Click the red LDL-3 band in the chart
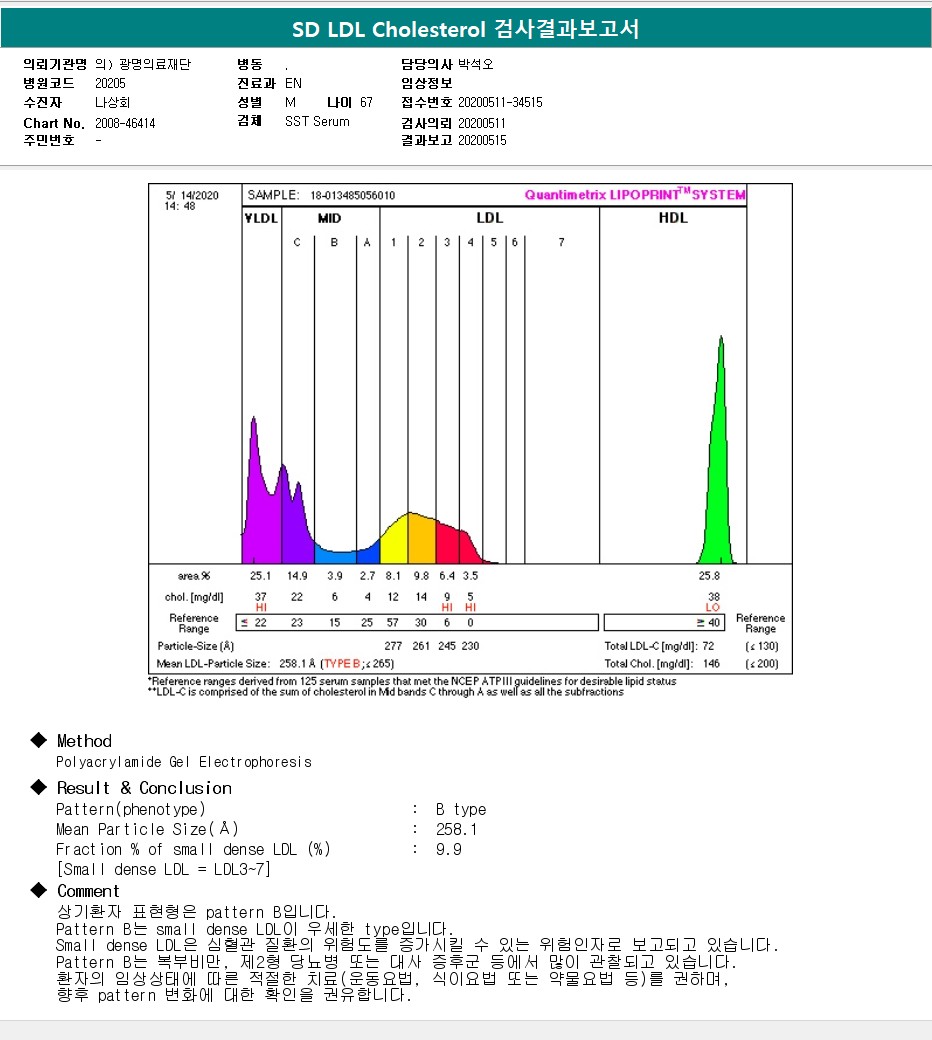The height and width of the screenshot is (1040, 932). [447, 544]
